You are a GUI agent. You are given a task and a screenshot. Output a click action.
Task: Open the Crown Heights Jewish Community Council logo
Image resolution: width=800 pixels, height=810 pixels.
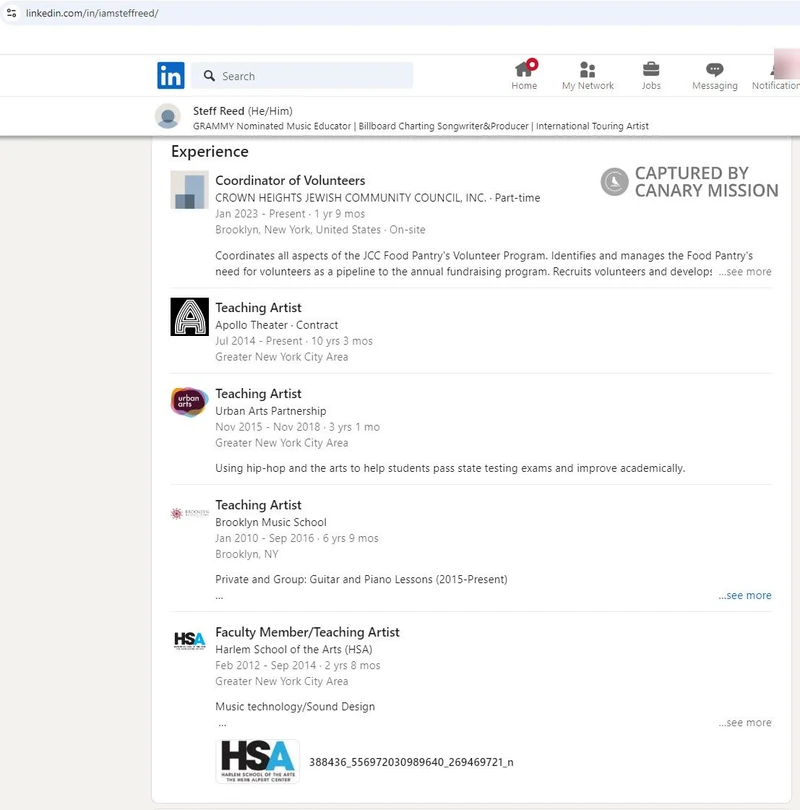pos(188,191)
